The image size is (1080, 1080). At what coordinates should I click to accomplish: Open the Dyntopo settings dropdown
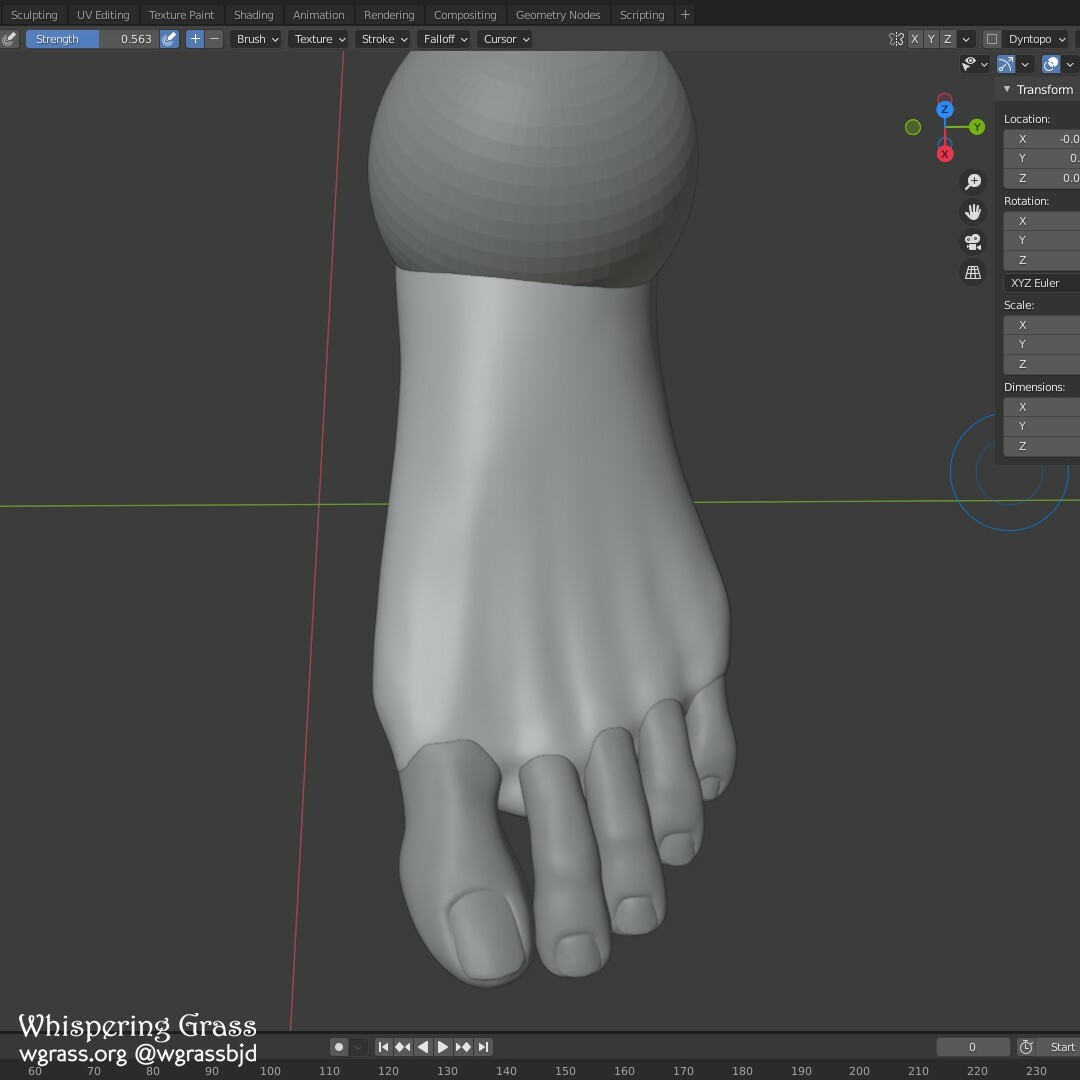(x=1036, y=39)
